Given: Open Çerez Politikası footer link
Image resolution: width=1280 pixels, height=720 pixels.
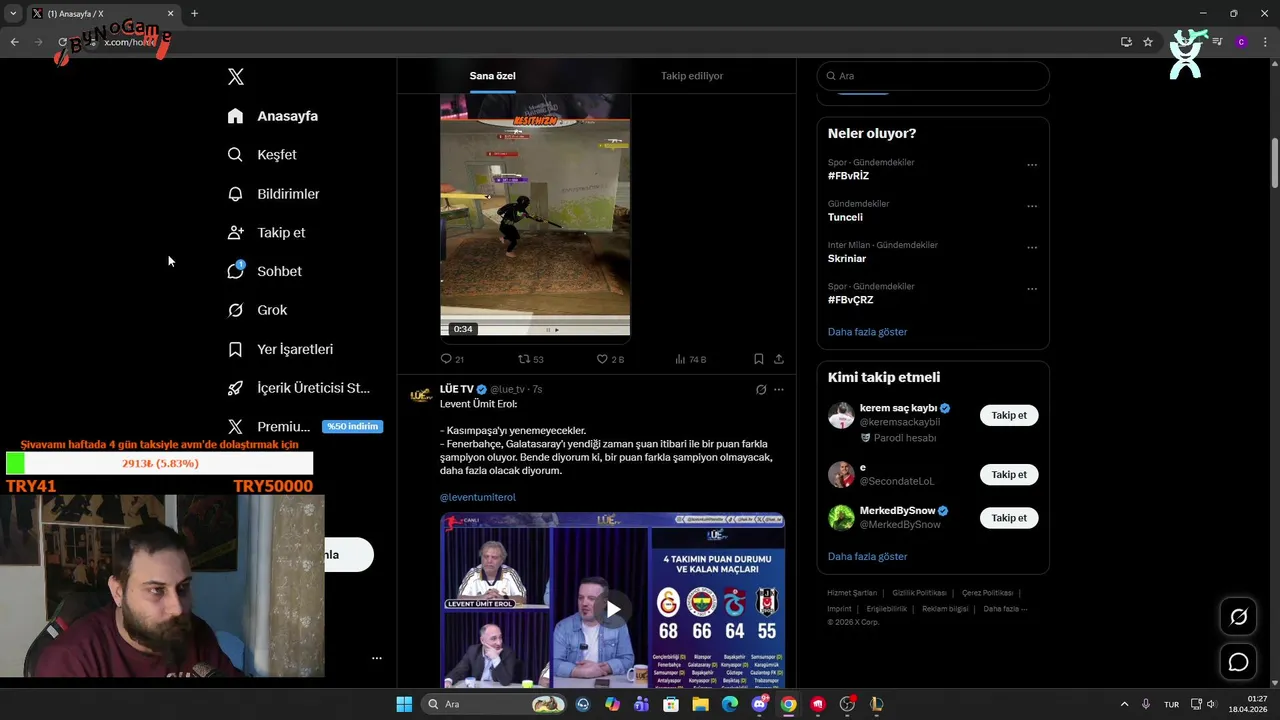Looking at the screenshot, I should click(987, 593).
